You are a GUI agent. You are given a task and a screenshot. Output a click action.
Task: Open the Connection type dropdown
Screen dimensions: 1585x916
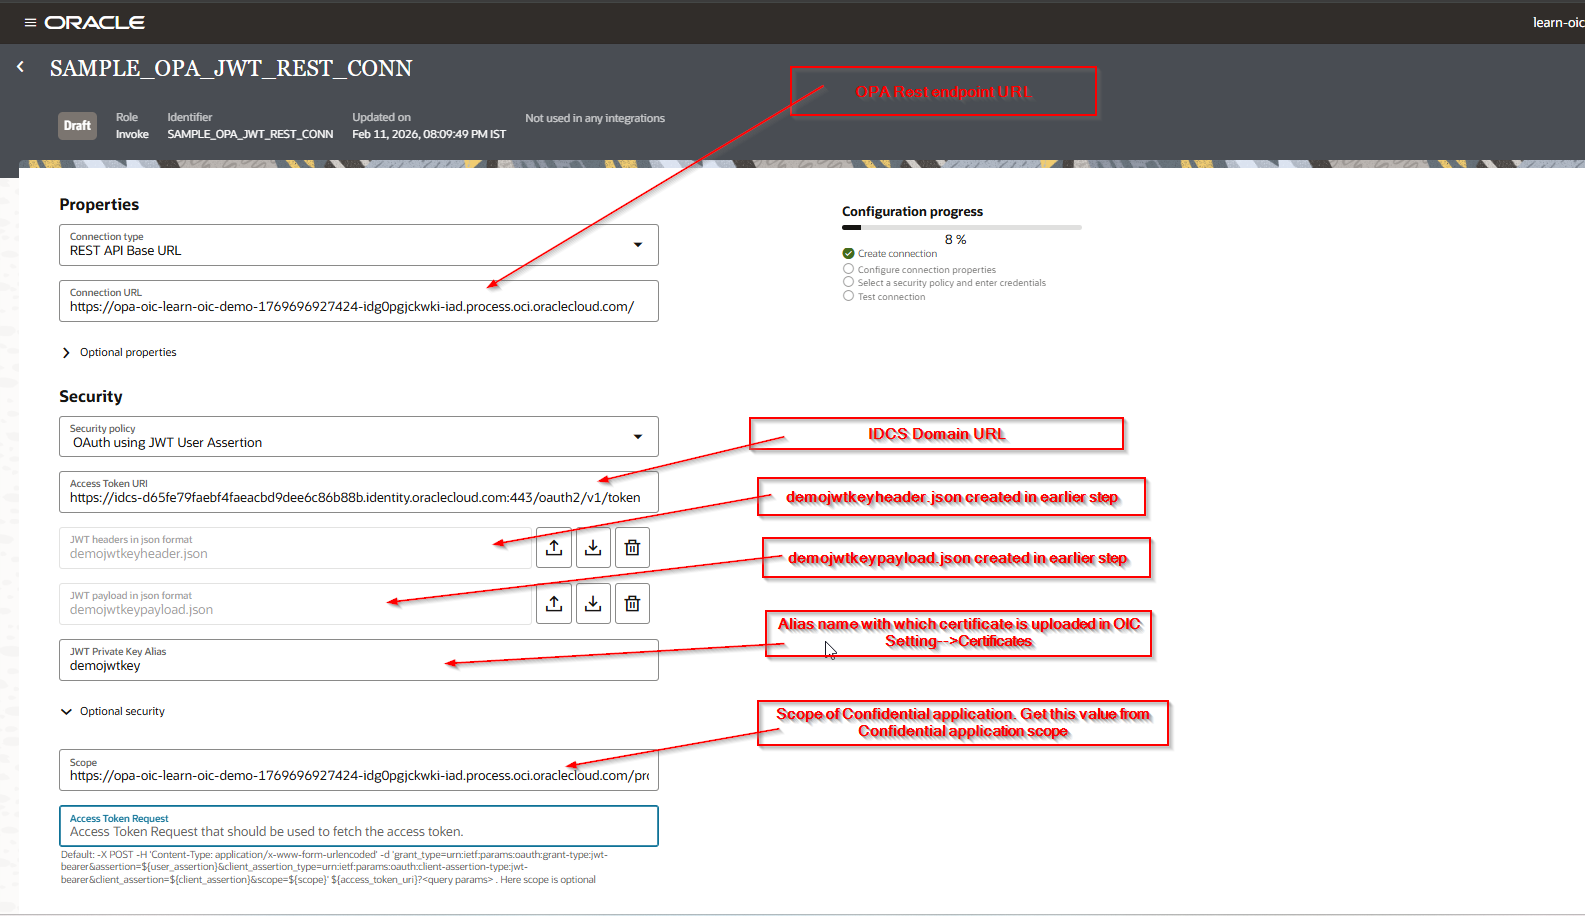point(637,245)
